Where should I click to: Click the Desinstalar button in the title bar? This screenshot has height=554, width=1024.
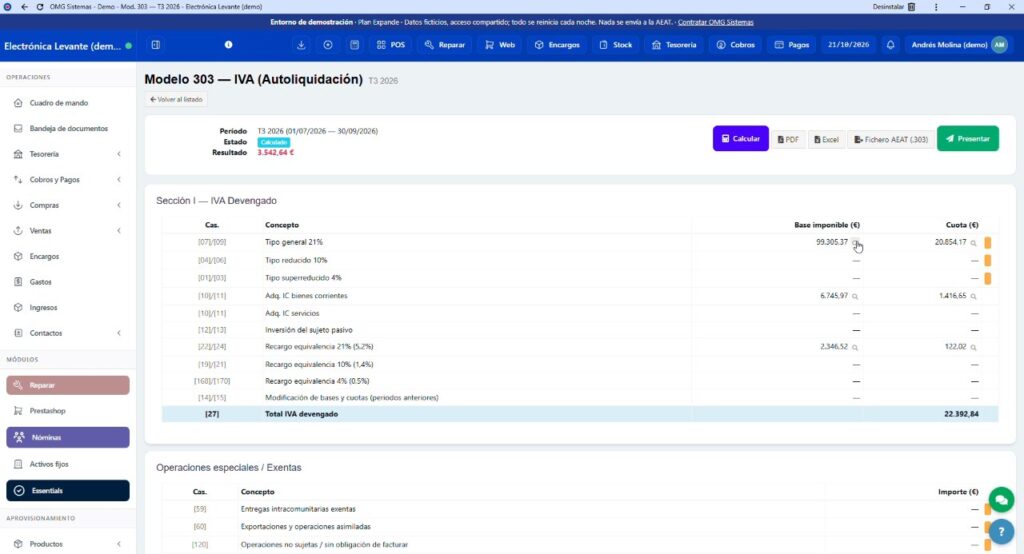[894, 7]
